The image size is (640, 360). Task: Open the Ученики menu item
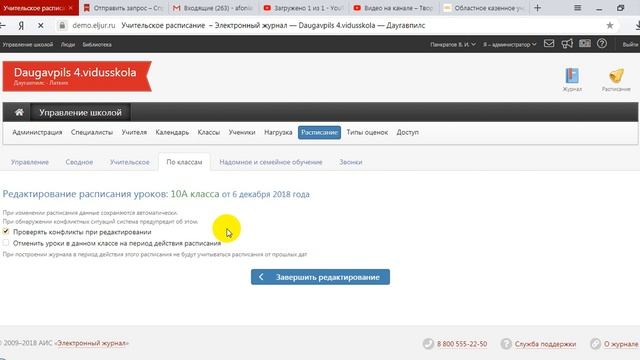242,132
